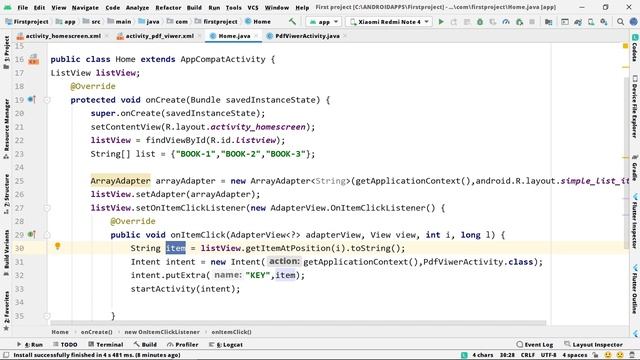Toggle the Device File Explorer side panel

635,107
